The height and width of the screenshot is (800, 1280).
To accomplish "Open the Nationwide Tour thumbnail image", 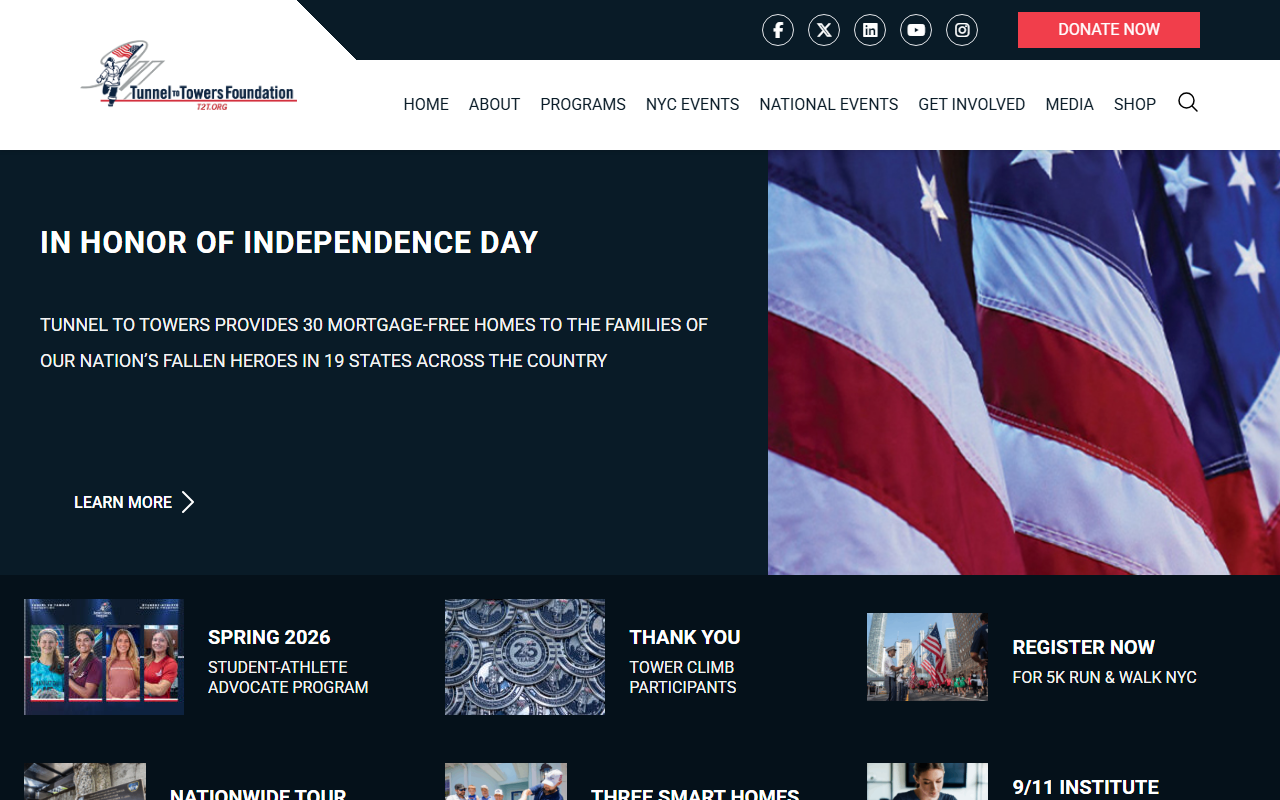I will pos(85,781).
